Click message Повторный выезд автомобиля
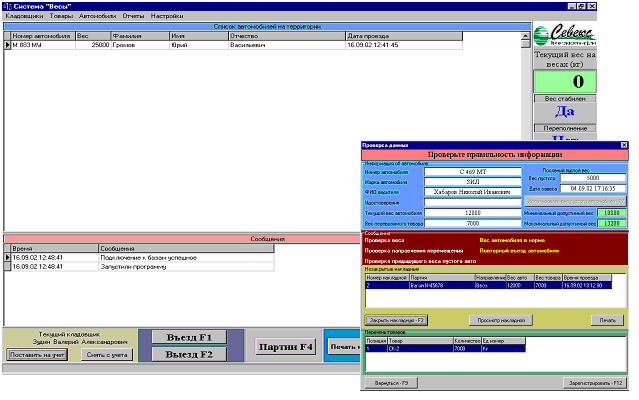639x400 pixels. [519, 251]
